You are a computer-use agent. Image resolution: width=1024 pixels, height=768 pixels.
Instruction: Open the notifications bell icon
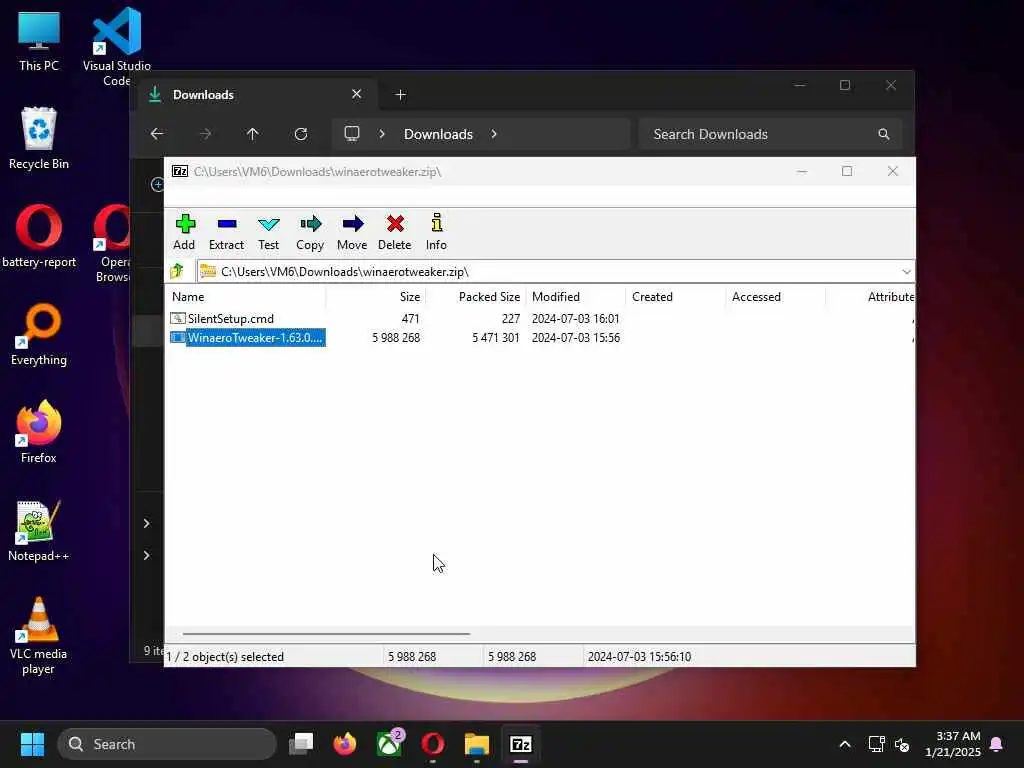coord(997,744)
